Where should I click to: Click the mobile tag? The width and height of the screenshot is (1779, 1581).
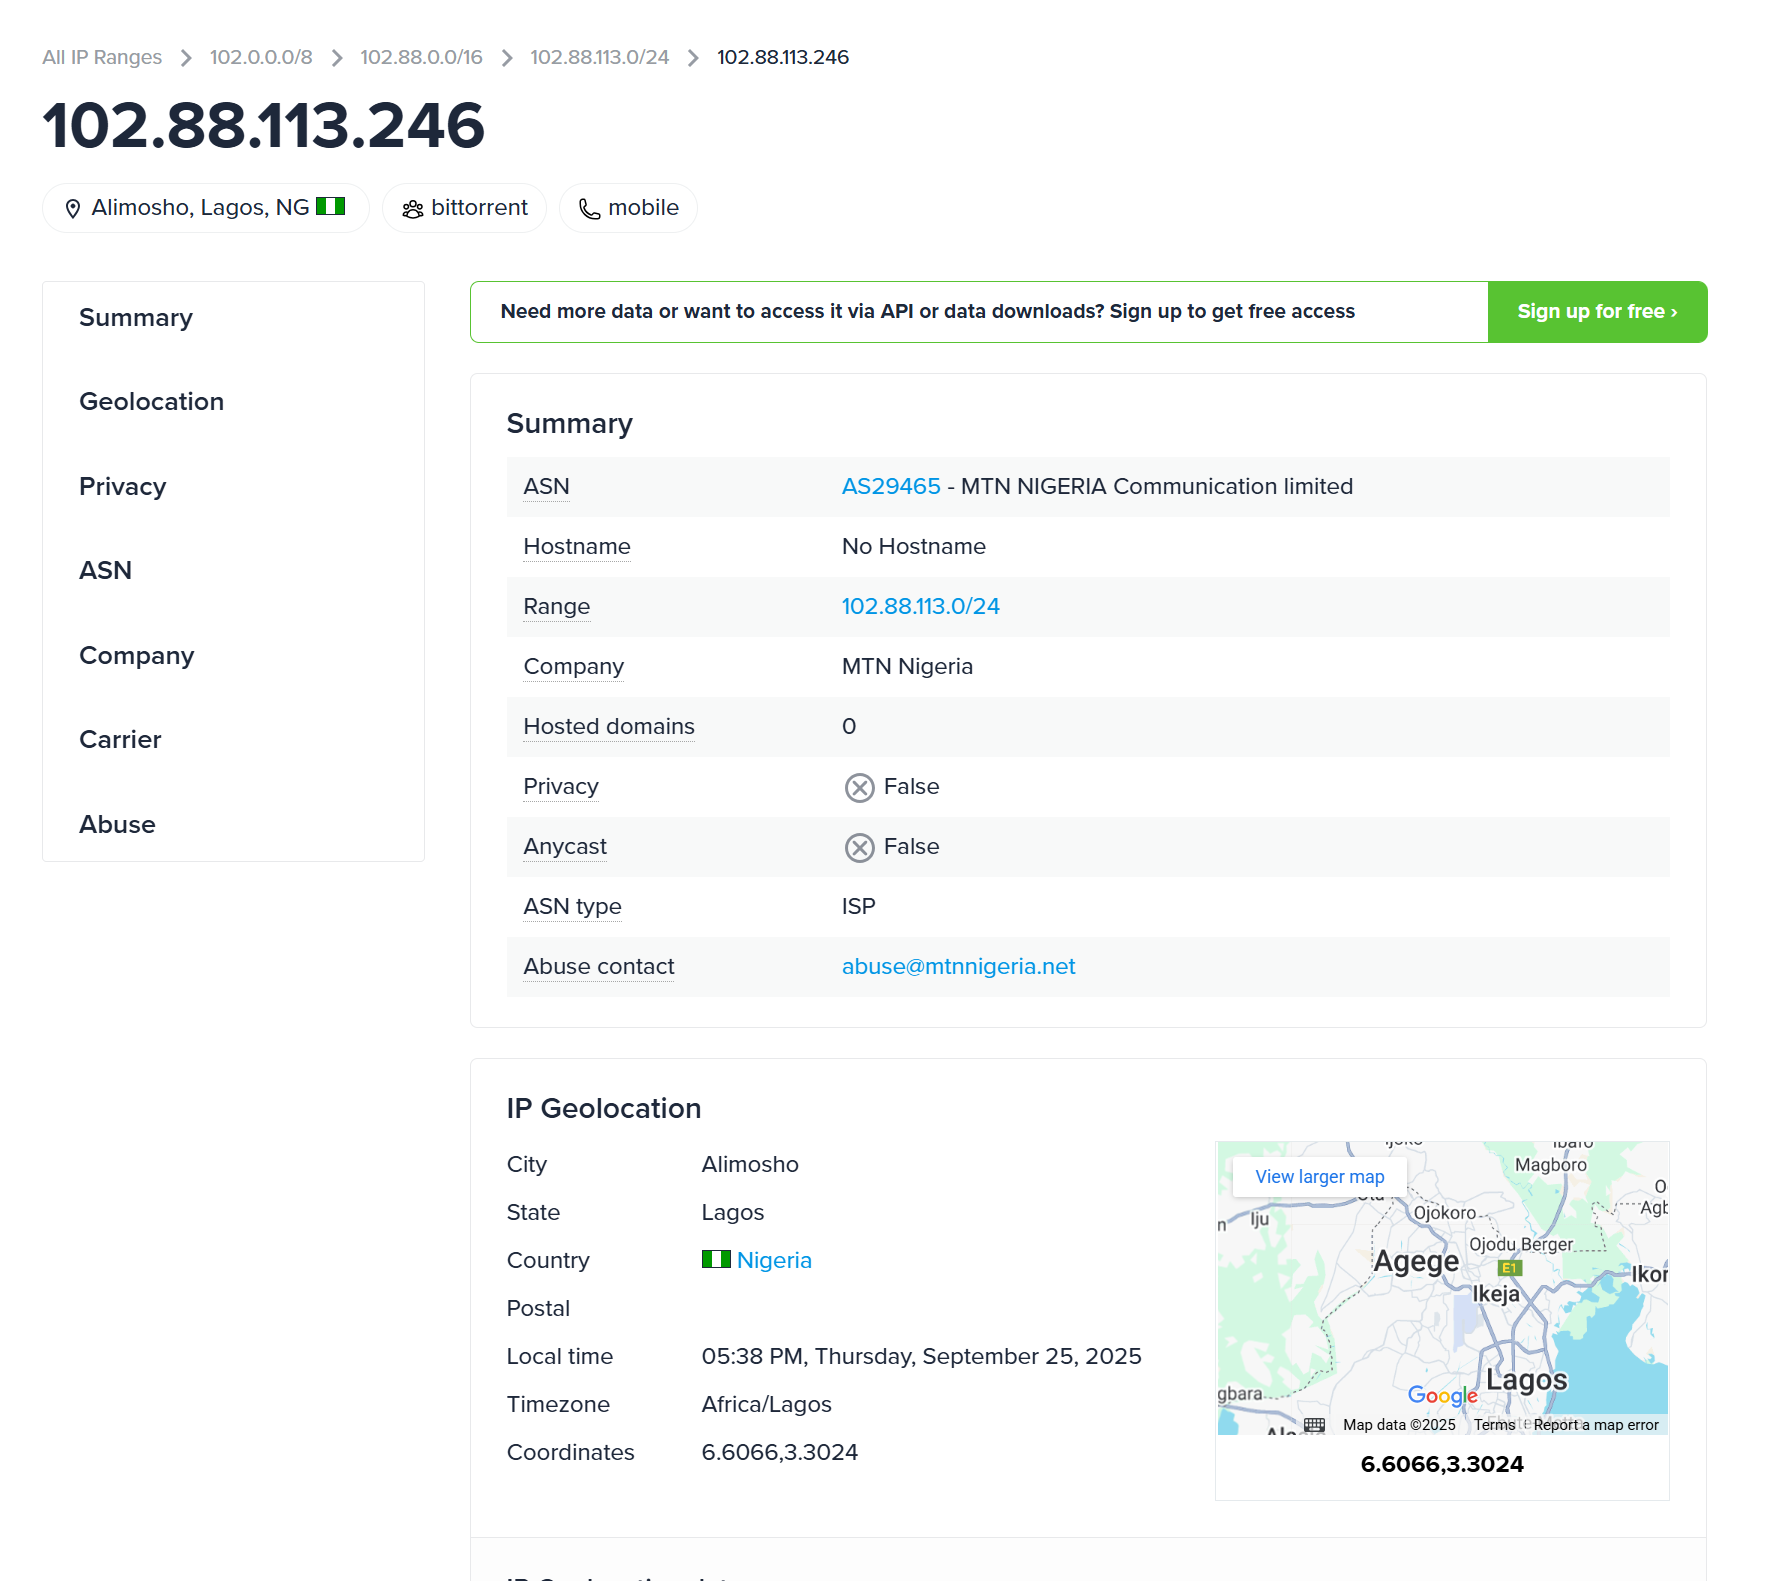[x=629, y=208]
